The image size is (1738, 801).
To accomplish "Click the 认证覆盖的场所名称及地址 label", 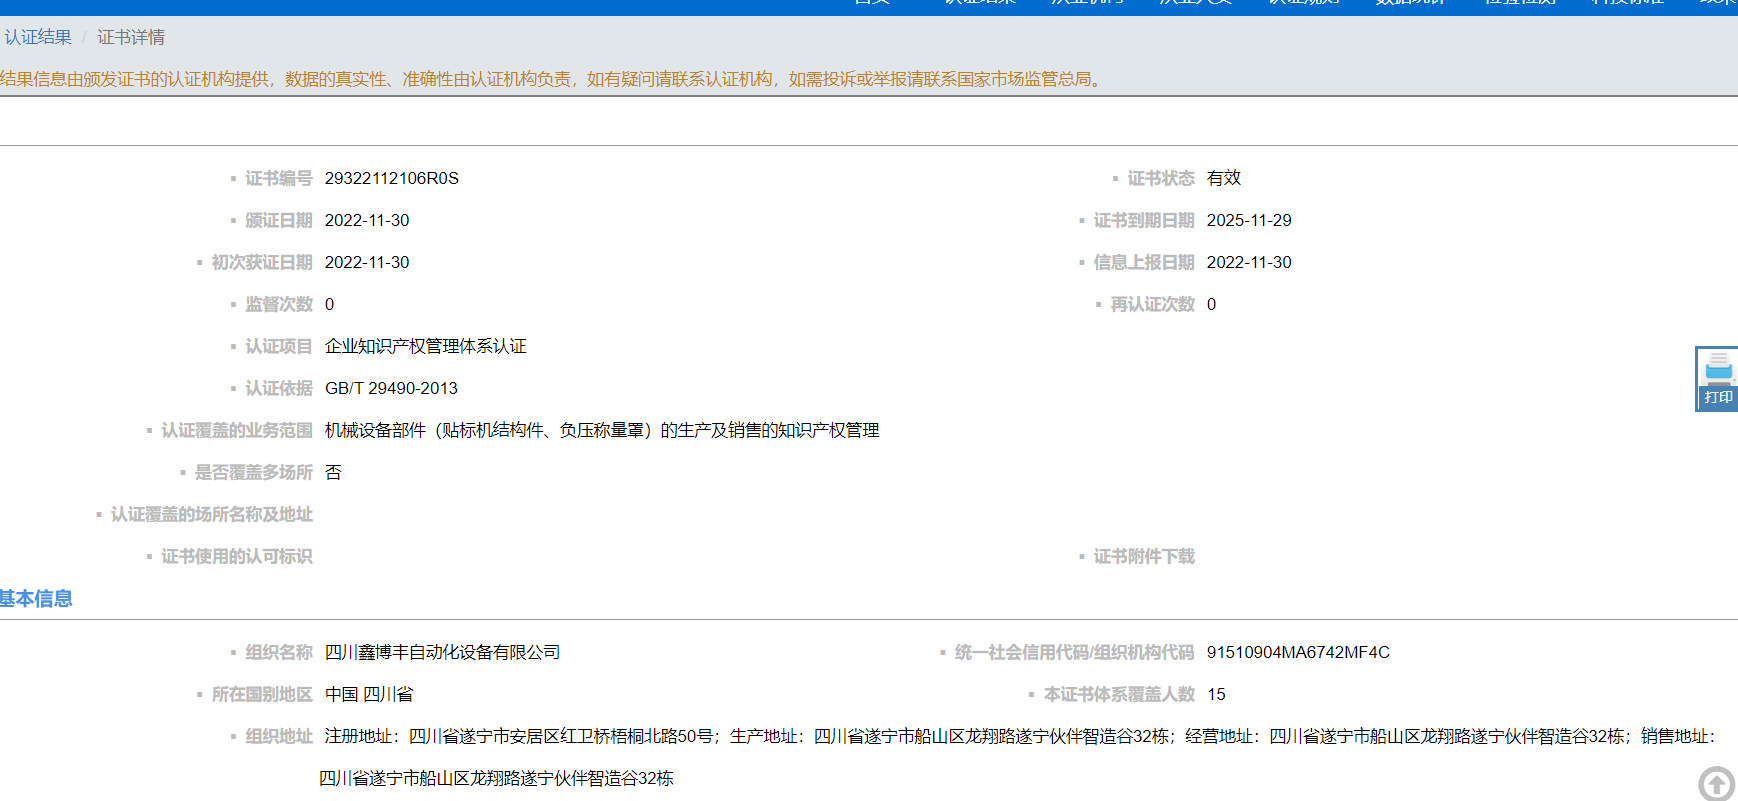I will pos(212,514).
